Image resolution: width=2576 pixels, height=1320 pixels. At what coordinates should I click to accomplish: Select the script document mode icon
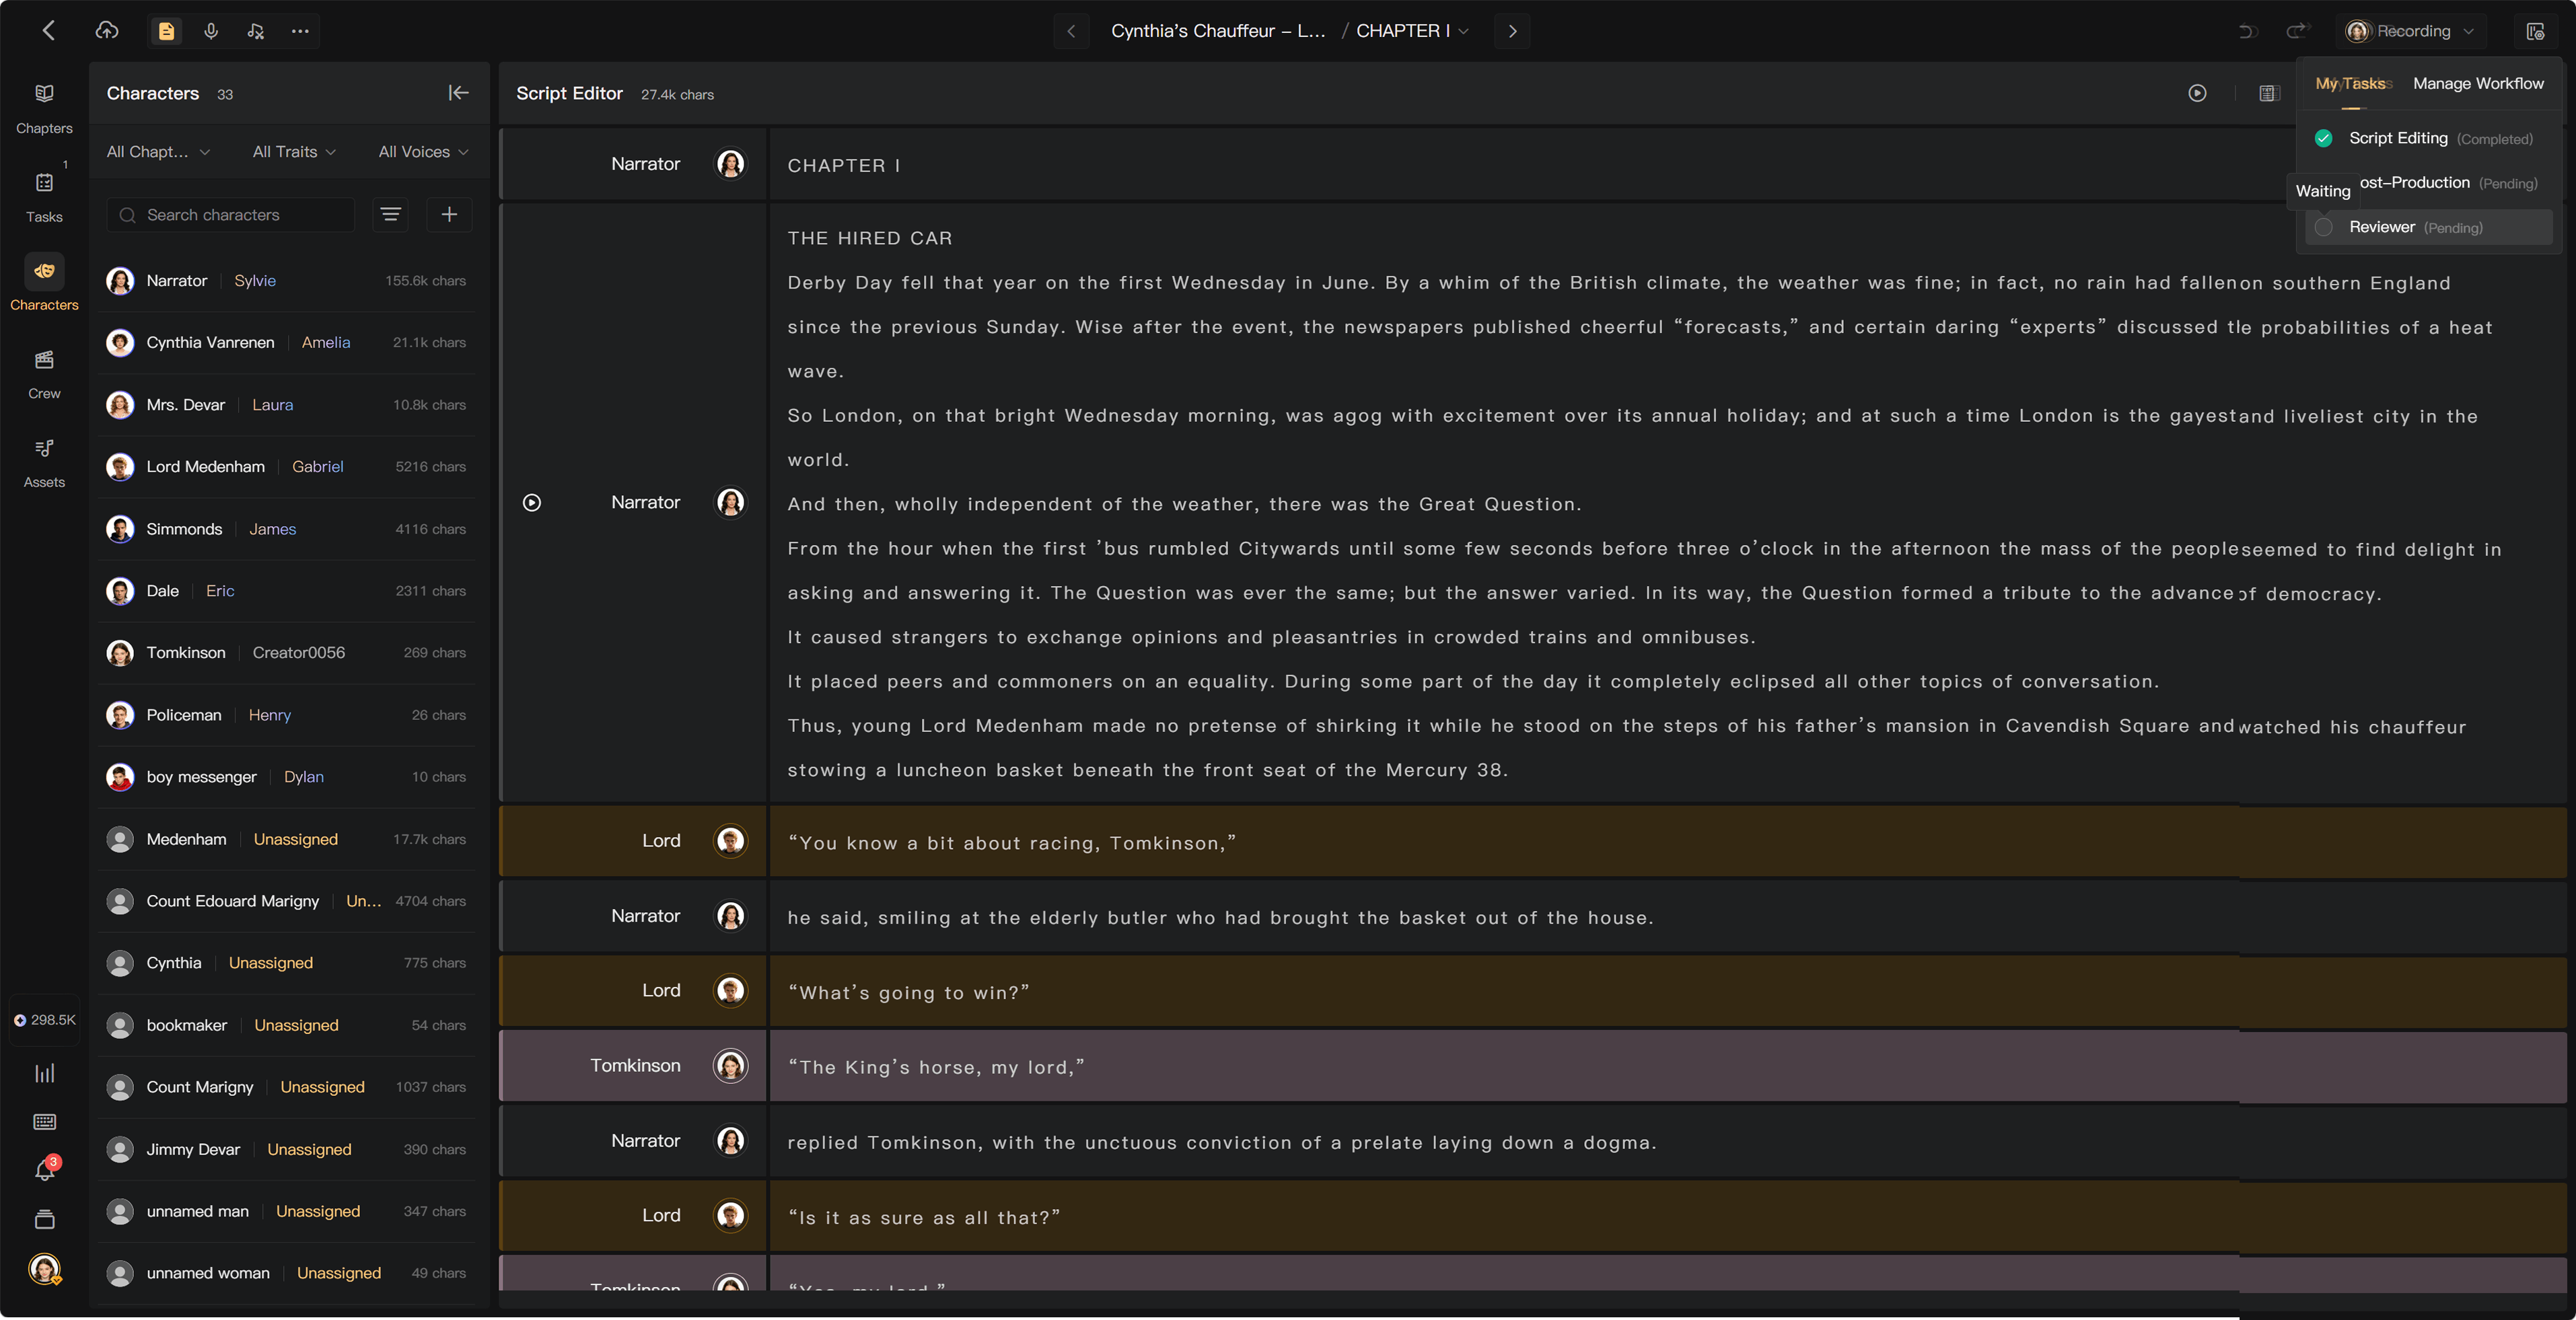tap(166, 31)
